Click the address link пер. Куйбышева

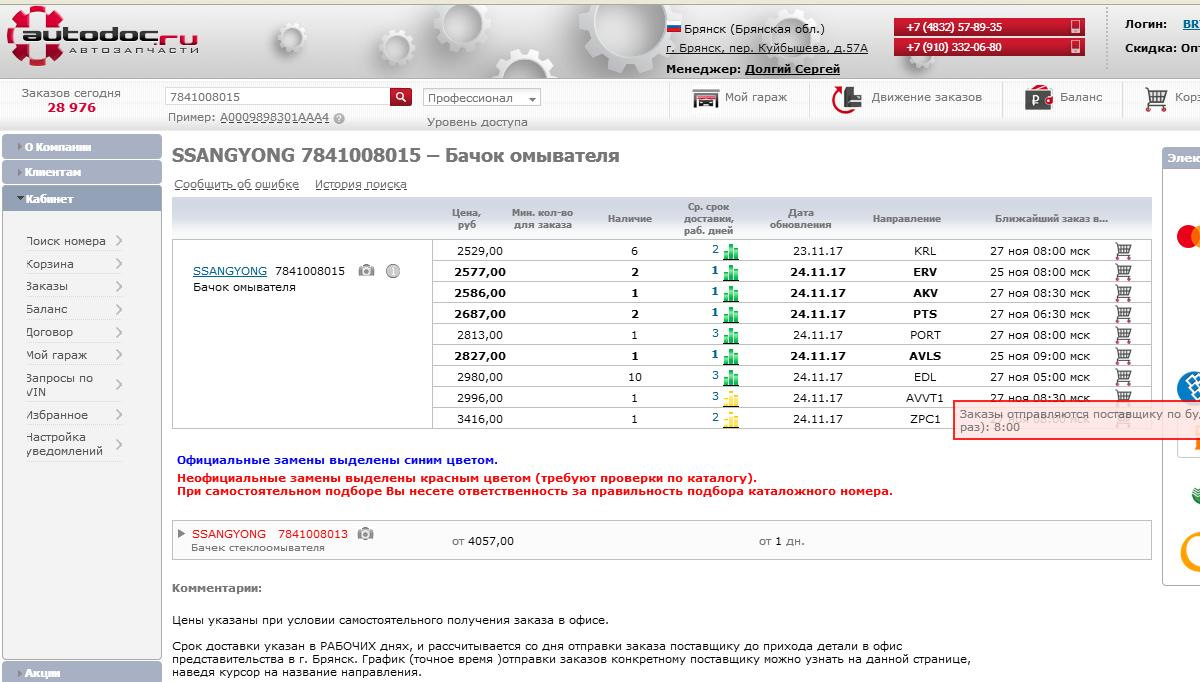click(x=767, y=48)
